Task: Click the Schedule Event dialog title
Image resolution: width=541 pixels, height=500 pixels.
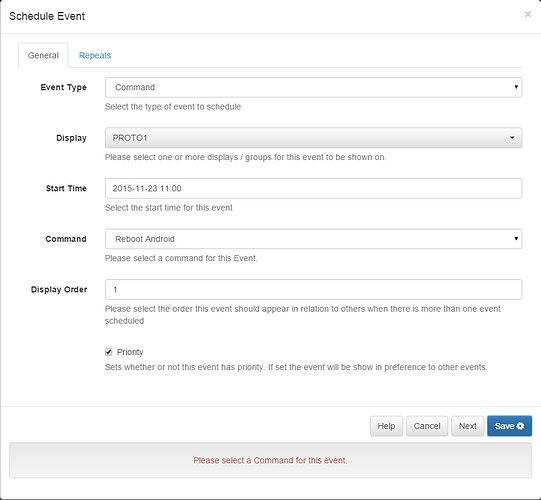Action: tap(47, 16)
